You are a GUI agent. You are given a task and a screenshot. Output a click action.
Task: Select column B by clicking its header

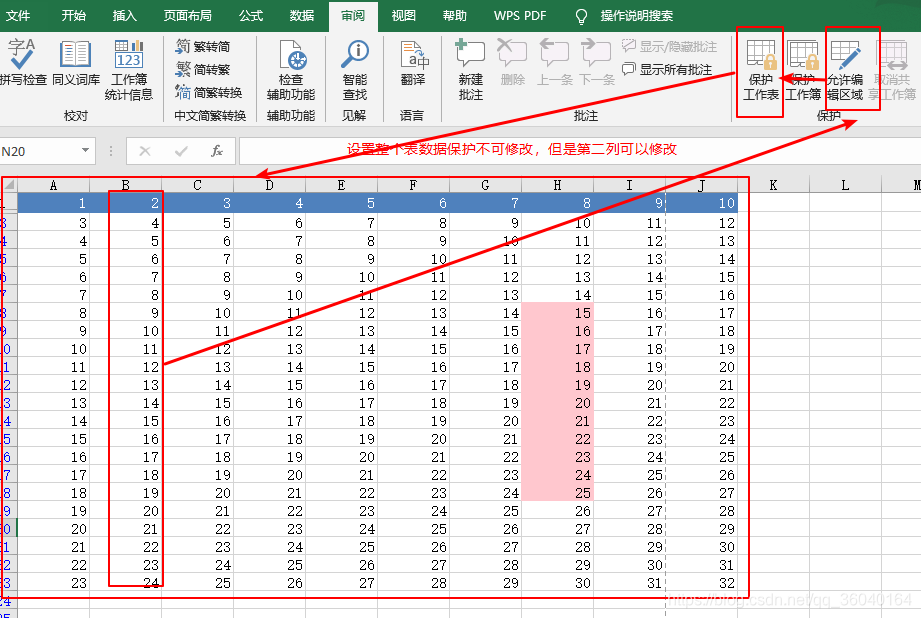(124, 184)
